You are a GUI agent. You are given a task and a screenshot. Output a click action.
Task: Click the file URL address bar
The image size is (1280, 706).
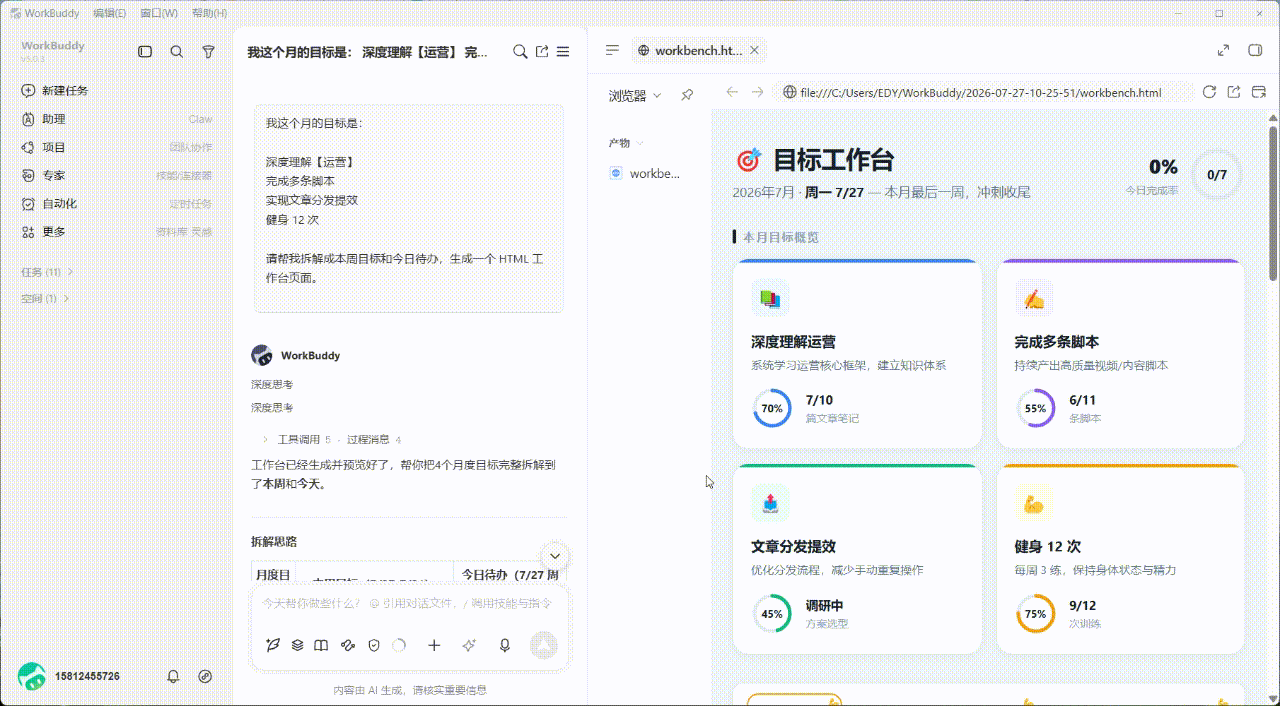986,93
